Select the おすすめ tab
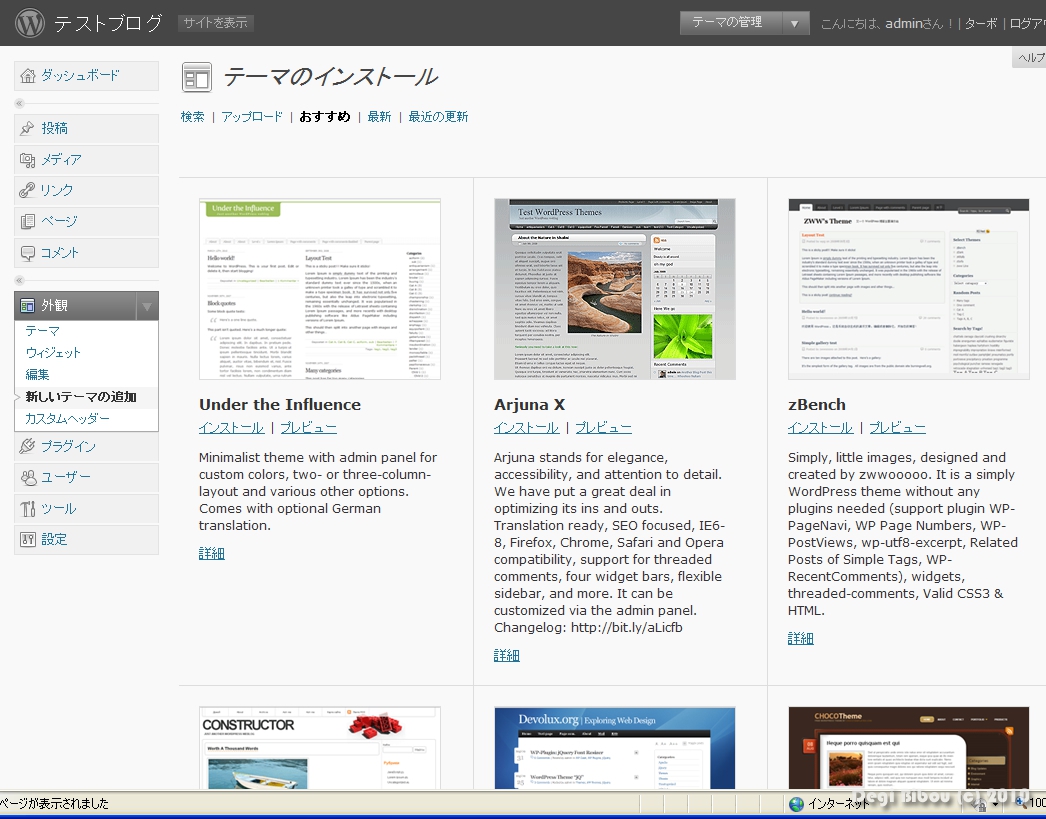Image resolution: width=1046 pixels, height=819 pixels. [324, 117]
